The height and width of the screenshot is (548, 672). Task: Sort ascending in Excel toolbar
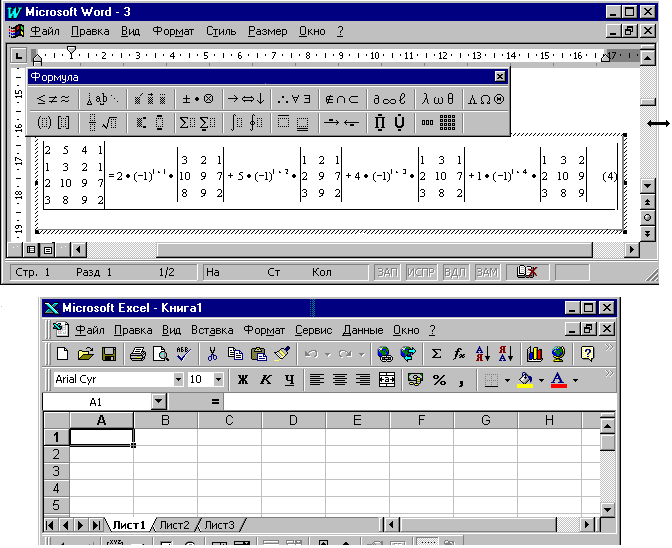[482, 354]
